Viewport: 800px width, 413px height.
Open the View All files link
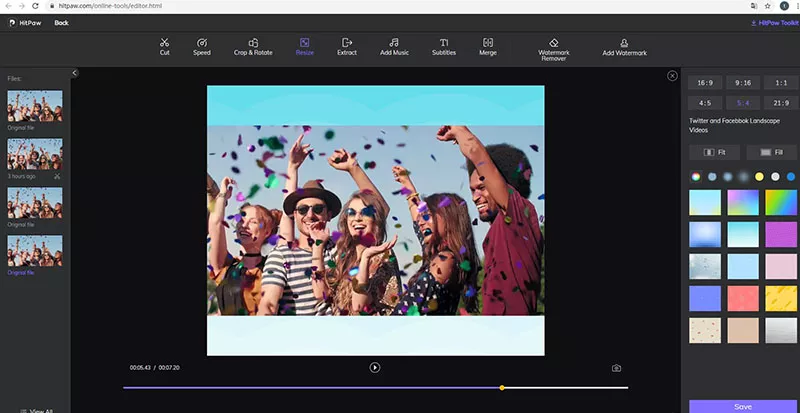click(x=37, y=411)
